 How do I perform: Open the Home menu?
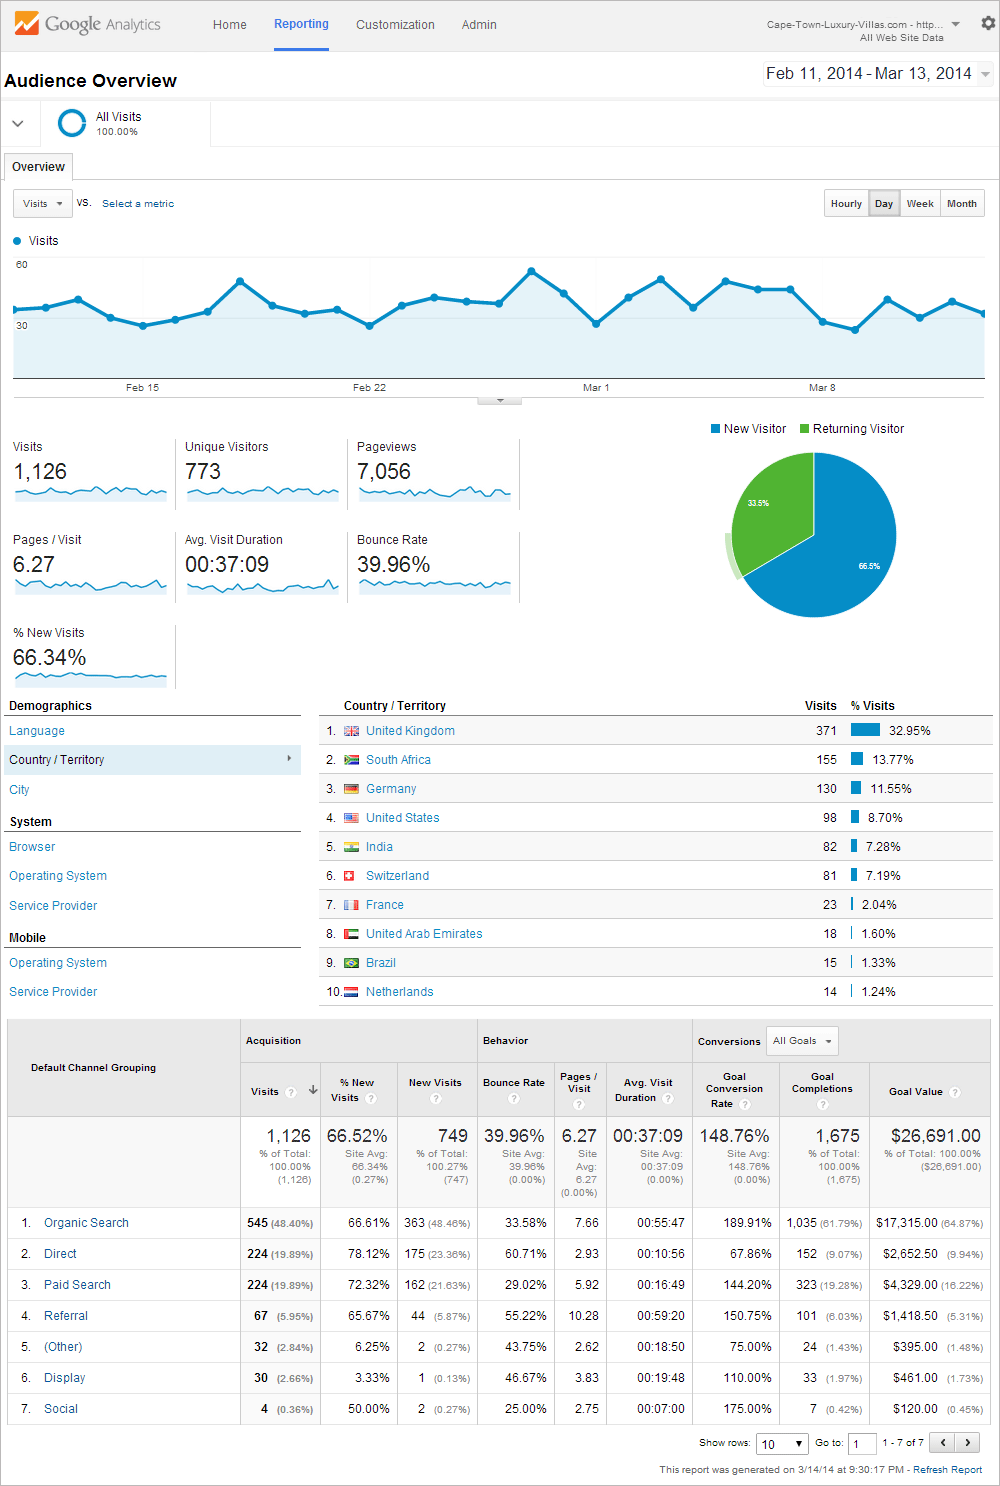[230, 25]
